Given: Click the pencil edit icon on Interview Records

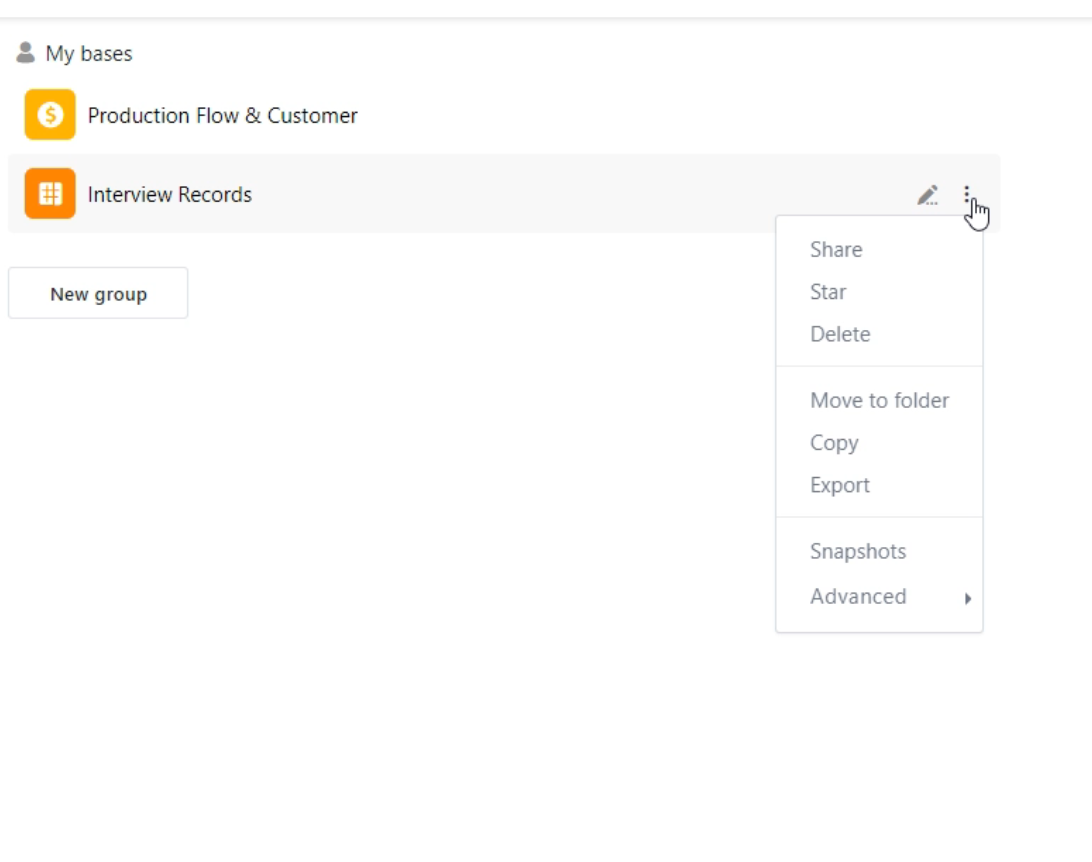Looking at the screenshot, I should point(928,195).
